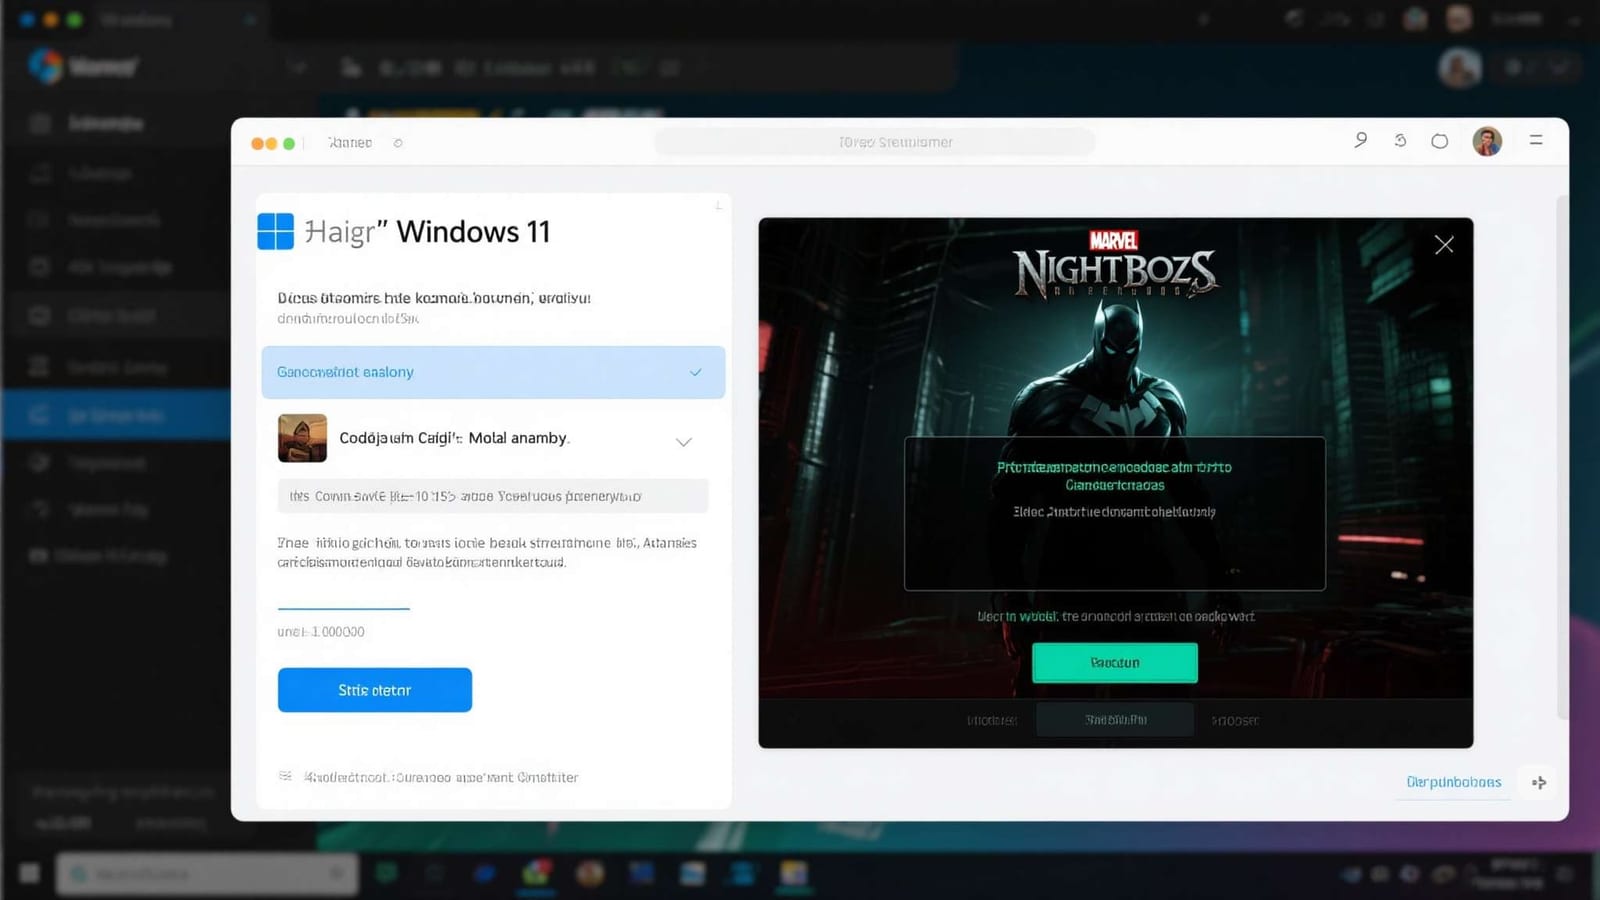The image size is (1600, 900).
Task: Click the Codójauim game thumbnail
Action: tap(302, 438)
